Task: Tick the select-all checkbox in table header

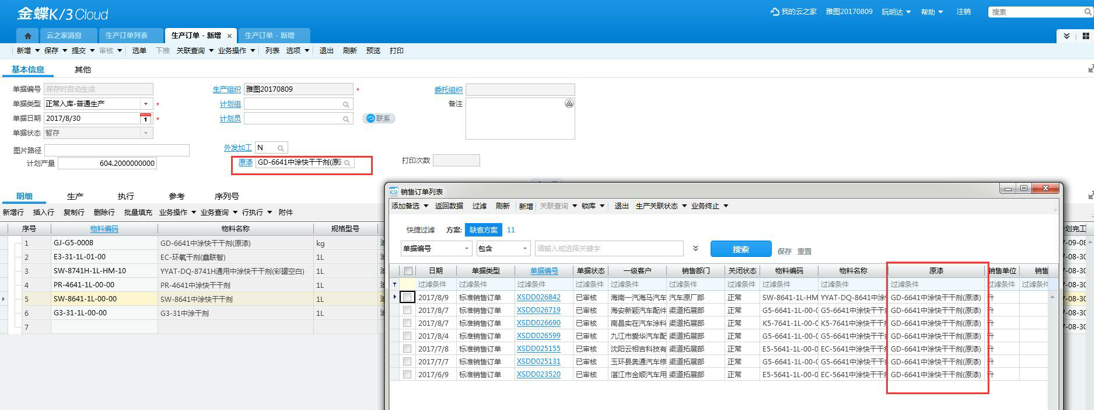Action: (x=408, y=271)
